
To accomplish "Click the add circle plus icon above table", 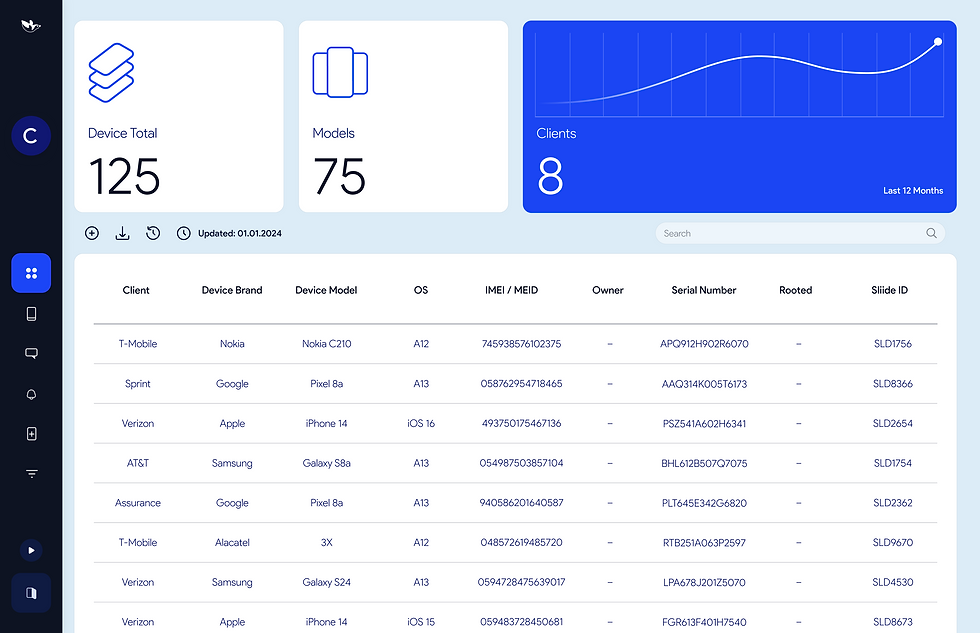I will [x=92, y=233].
